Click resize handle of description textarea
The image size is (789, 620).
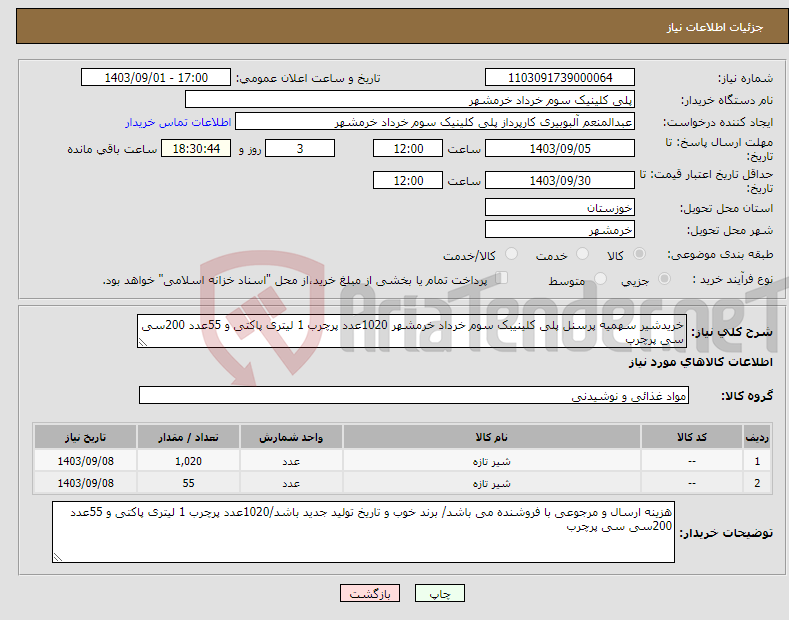click(142, 342)
